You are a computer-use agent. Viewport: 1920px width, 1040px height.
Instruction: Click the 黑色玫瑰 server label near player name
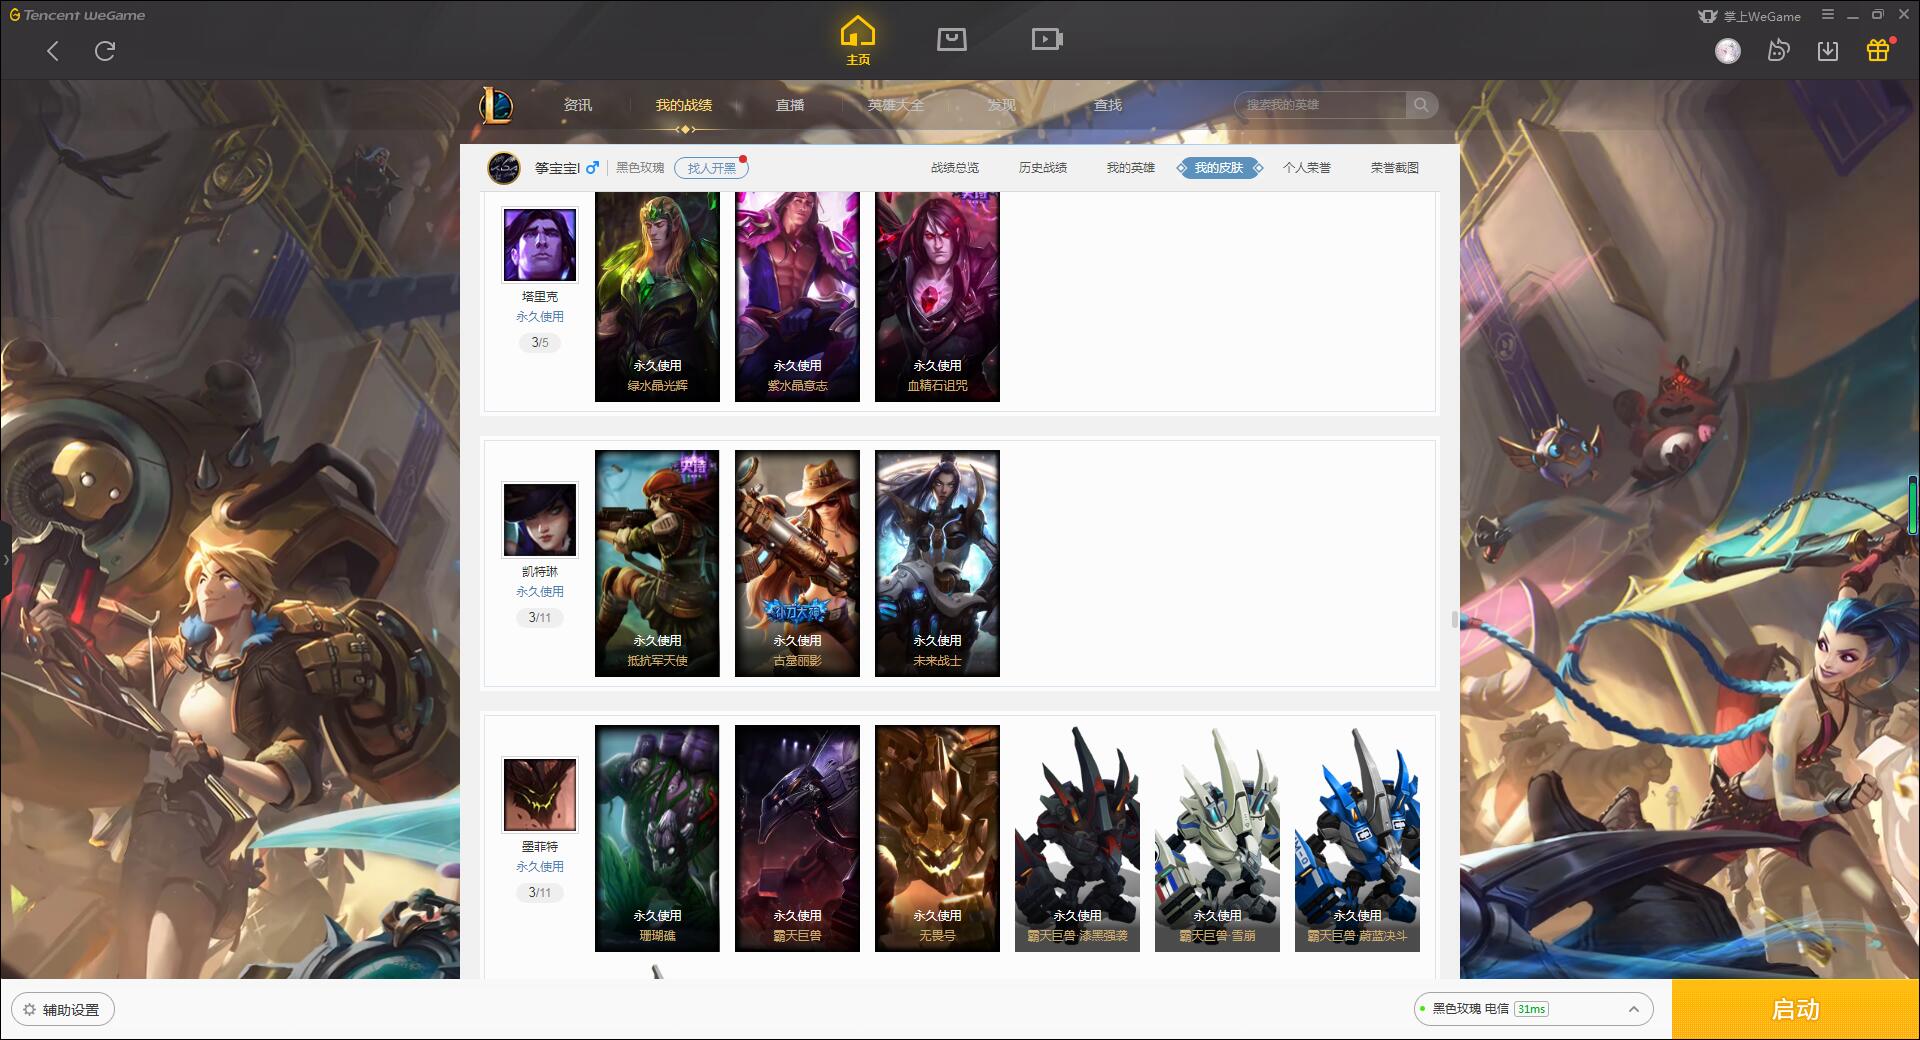(x=640, y=168)
